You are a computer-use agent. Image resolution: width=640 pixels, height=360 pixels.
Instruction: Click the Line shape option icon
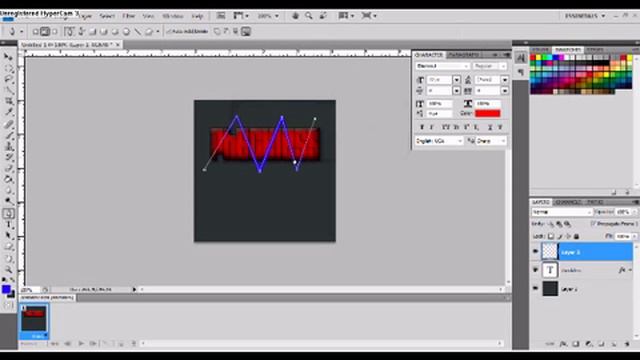[138, 31]
